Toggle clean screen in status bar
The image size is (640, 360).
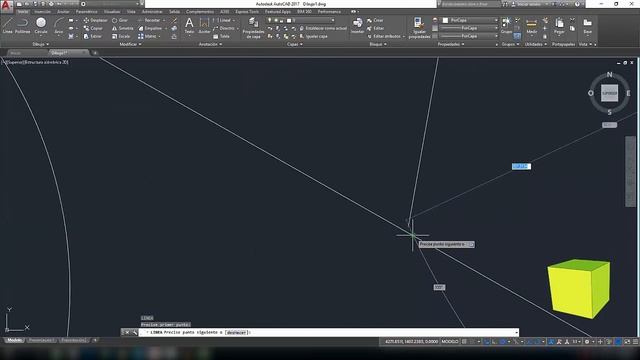(x=627, y=342)
